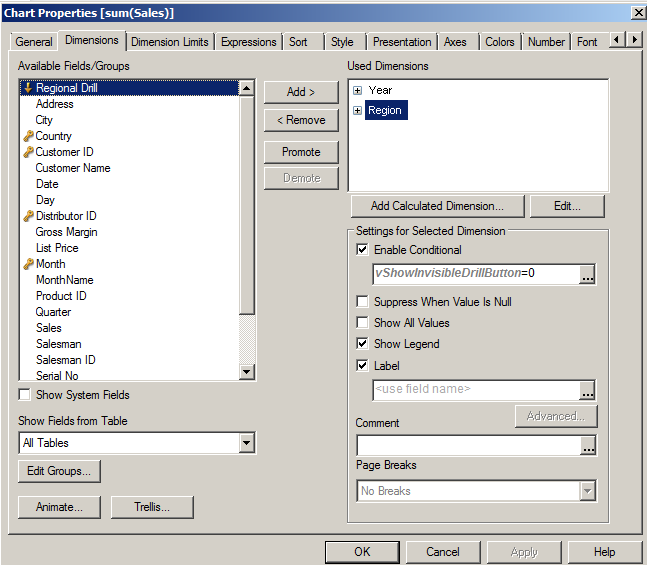Toggle the Show Legend checkbox
Viewport: 647px width, 565px height.
pos(362,343)
